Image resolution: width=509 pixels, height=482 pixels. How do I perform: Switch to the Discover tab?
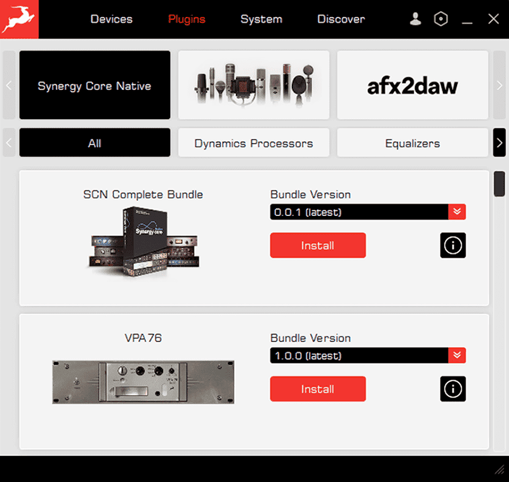[341, 19]
